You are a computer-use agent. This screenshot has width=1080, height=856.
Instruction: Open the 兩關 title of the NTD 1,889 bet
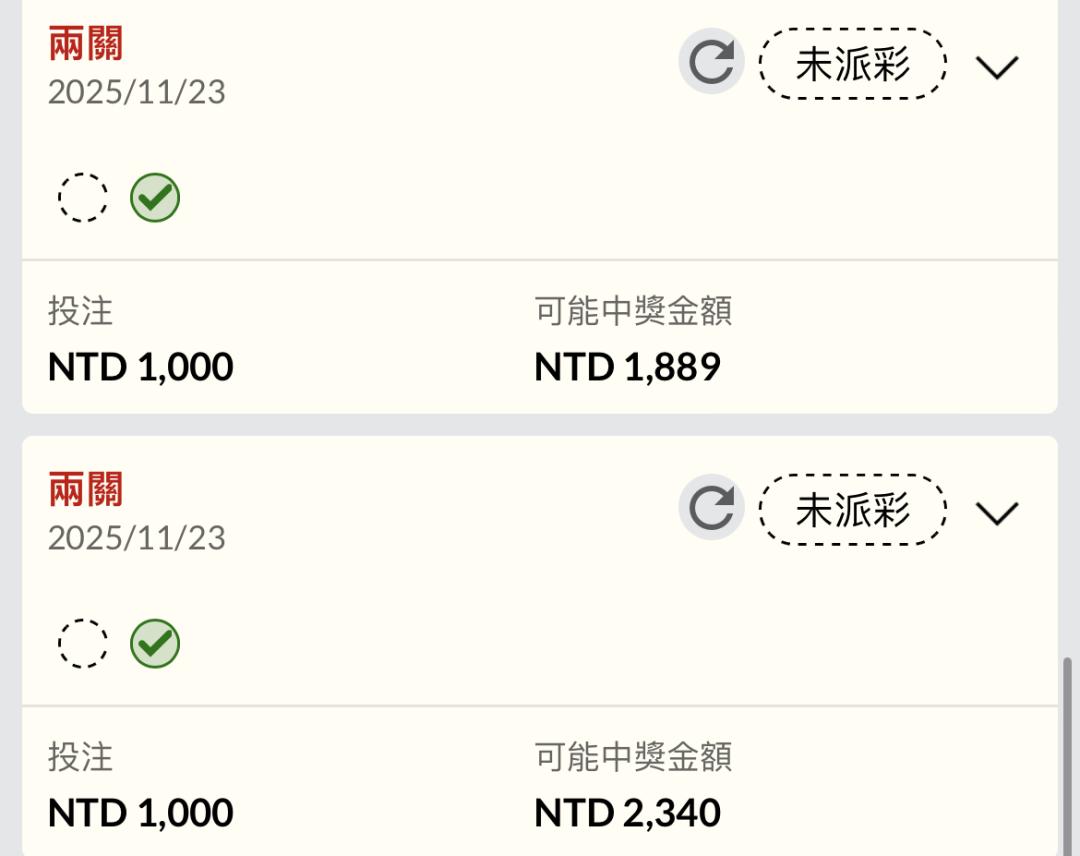tap(86, 44)
